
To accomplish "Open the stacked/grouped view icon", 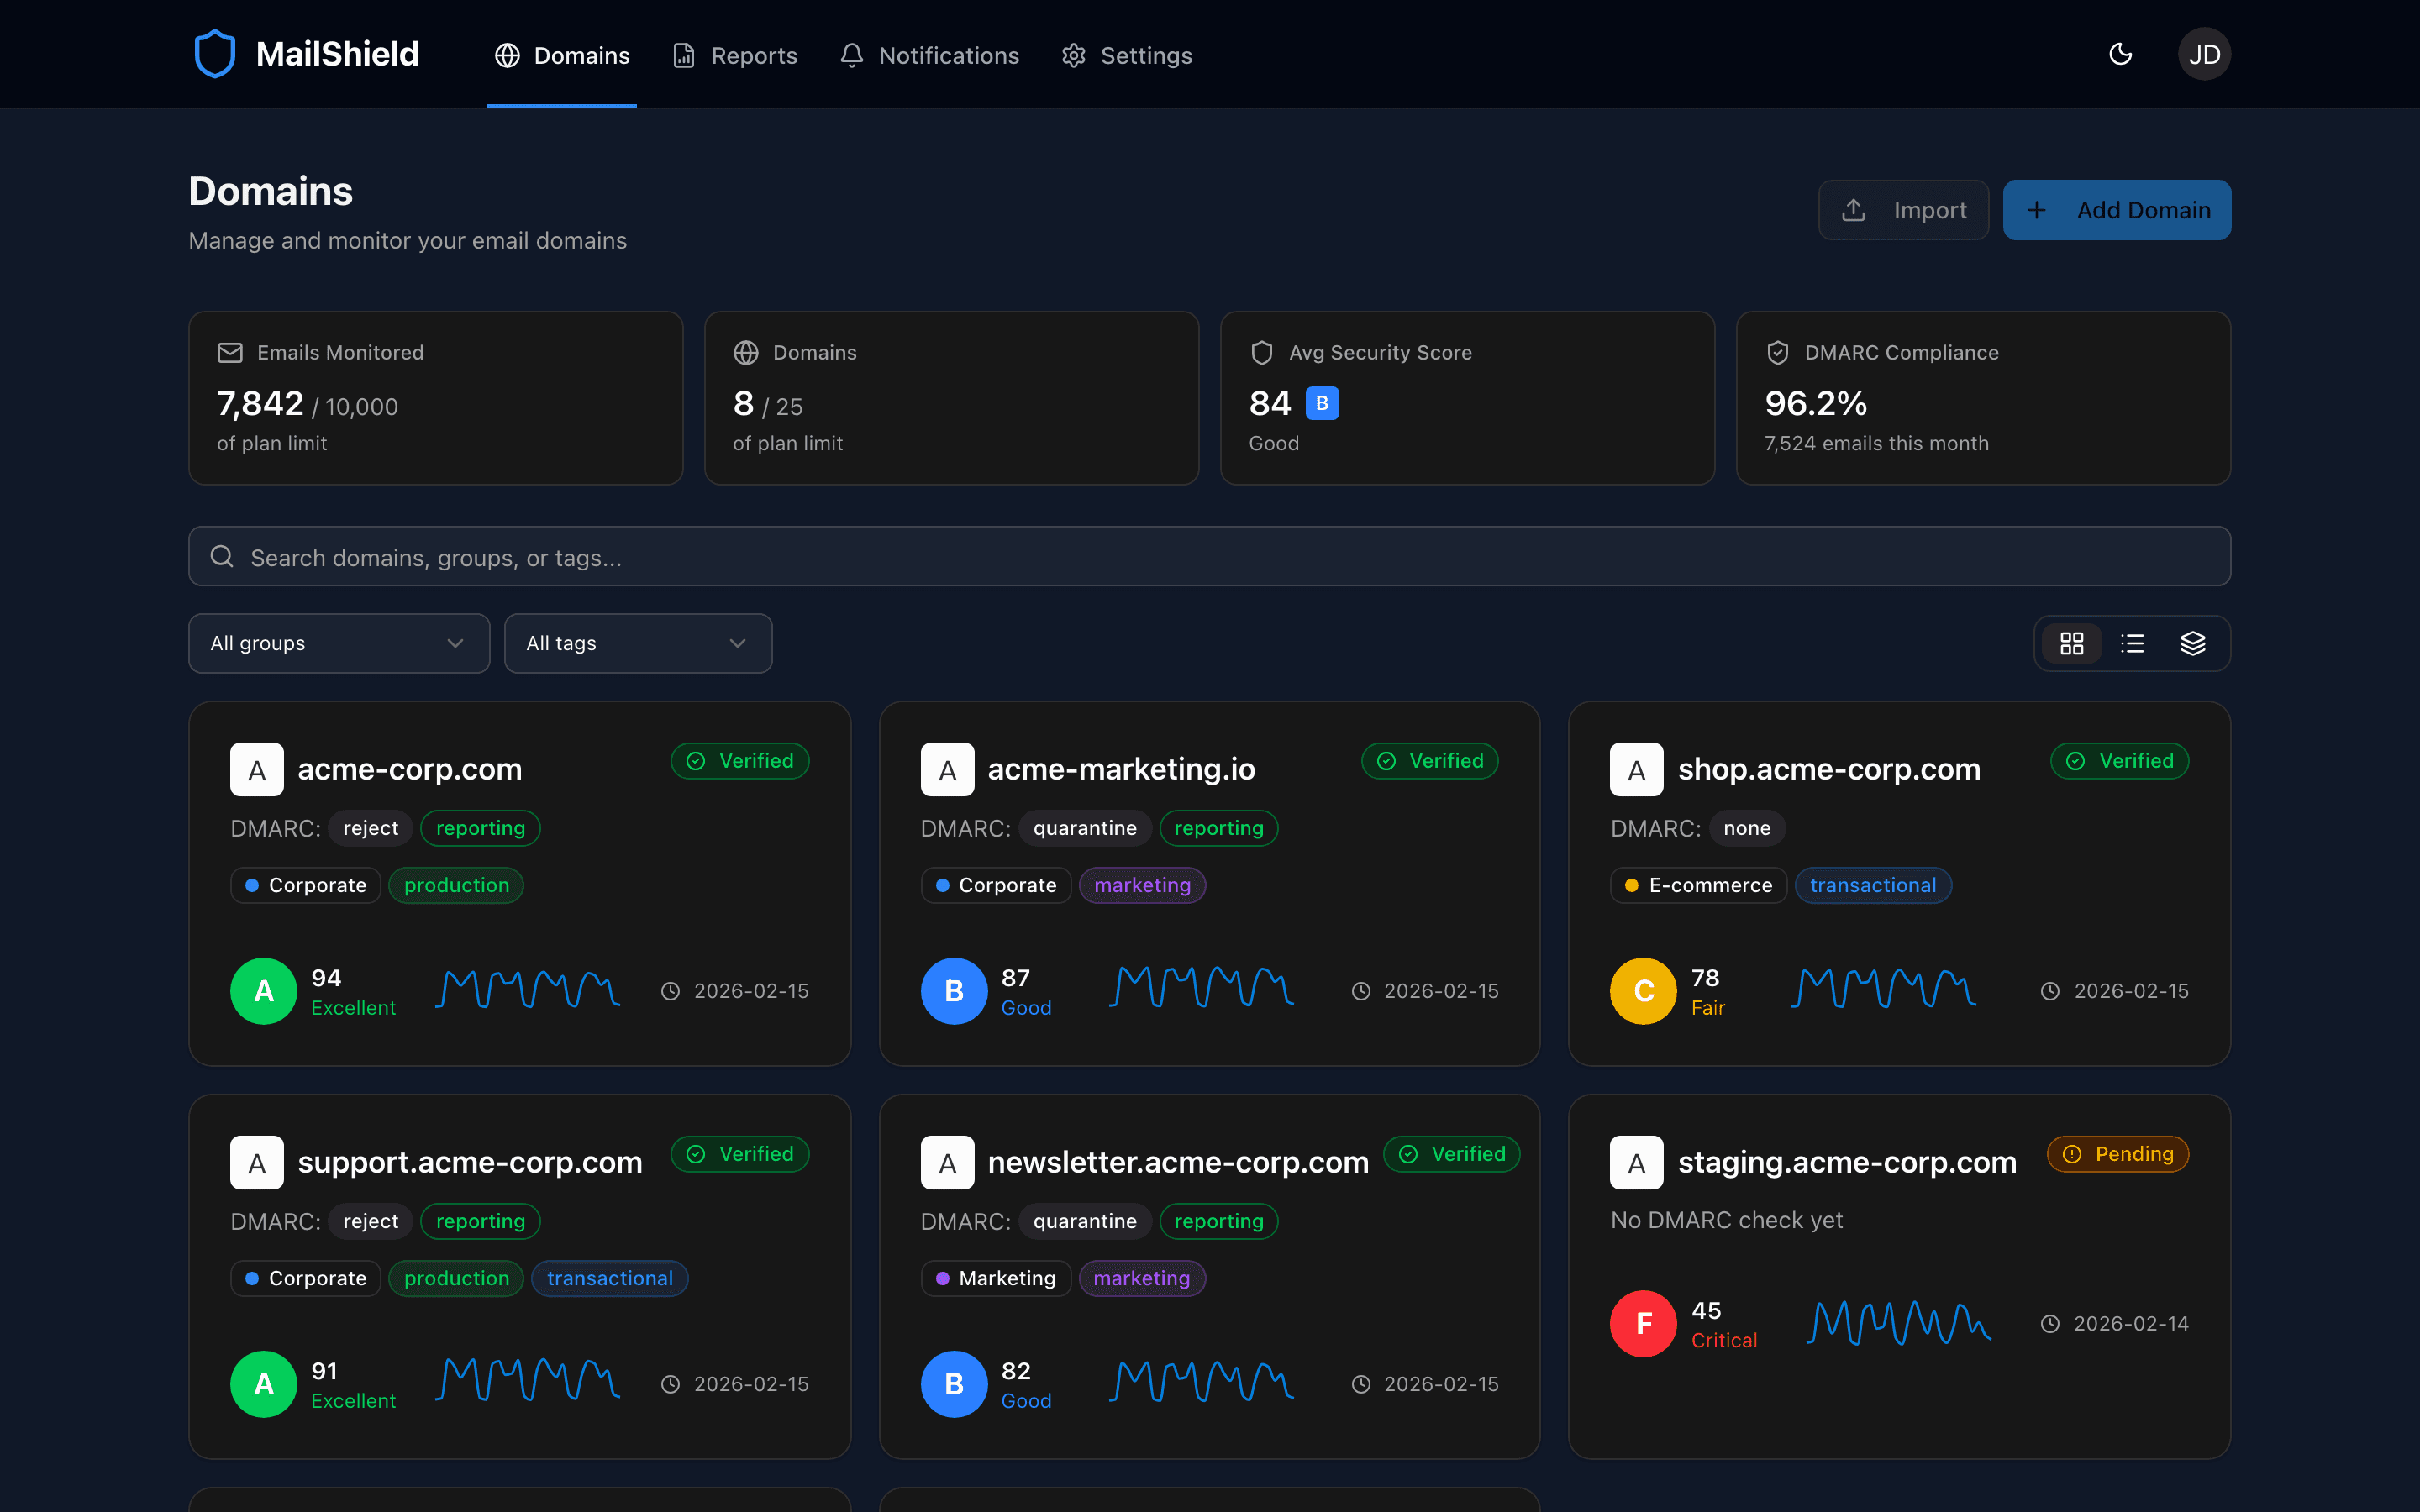I will pyautogui.click(x=2194, y=643).
